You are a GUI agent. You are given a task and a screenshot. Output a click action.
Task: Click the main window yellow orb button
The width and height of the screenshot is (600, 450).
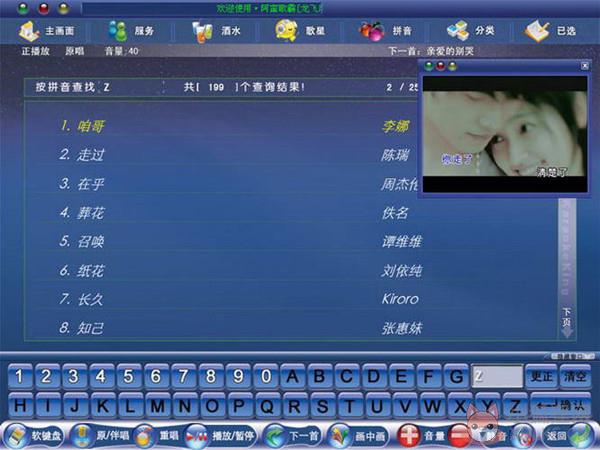tap(63, 8)
